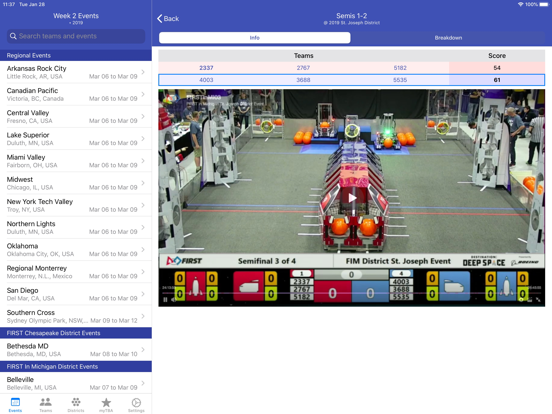Tap the Wi-Fi icon in status bar
Screen dimensions: 552x414
point(520,4)
